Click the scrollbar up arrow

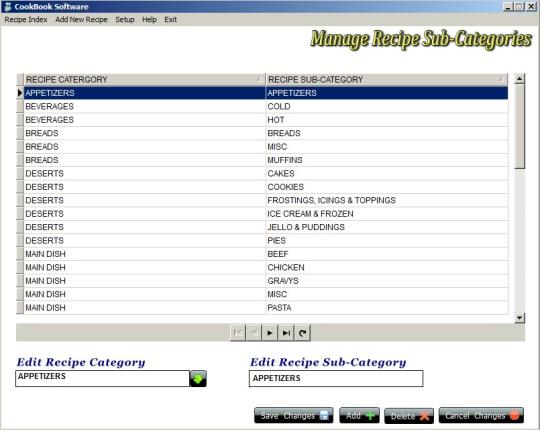(x=519, y=79)
